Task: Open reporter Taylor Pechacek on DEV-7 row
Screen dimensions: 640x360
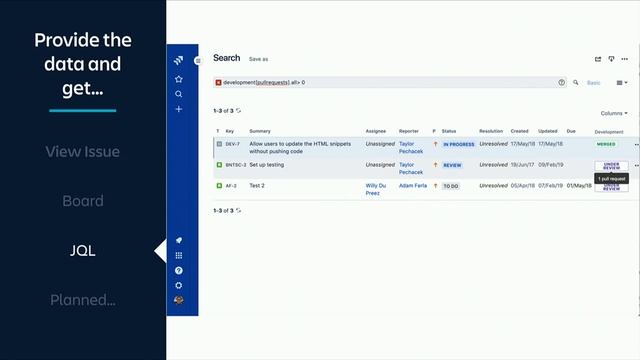Action: click(x=411, y=148)
